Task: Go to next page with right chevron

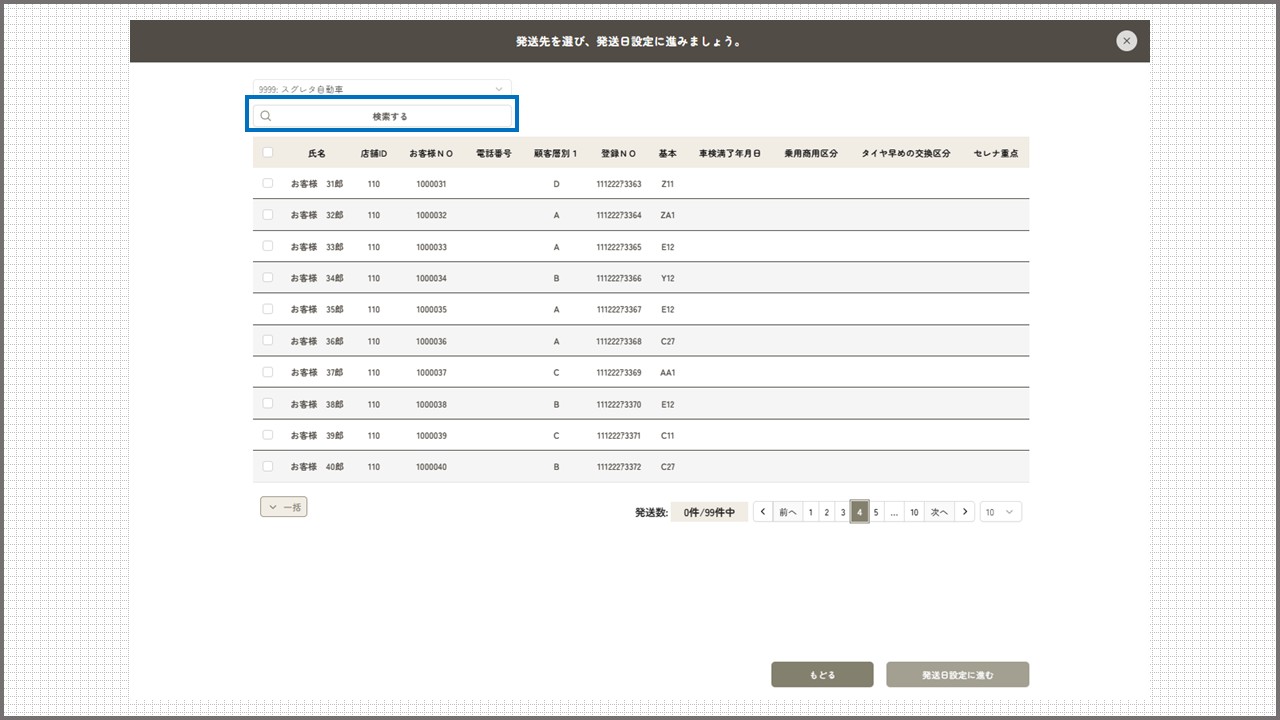Action: tap(965, 512)
